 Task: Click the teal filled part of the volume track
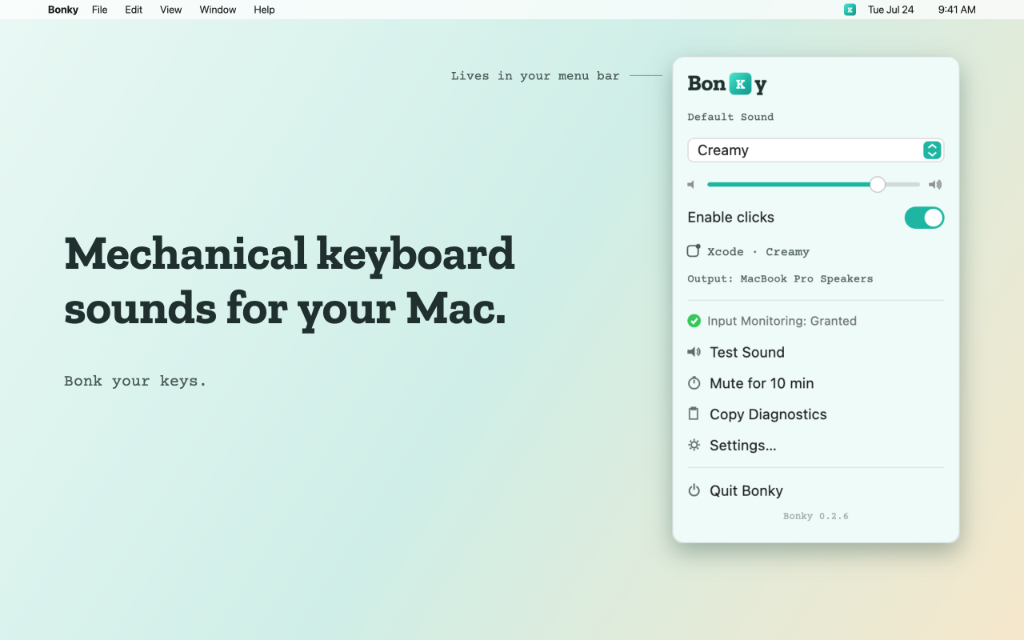[x=788, y=185]
